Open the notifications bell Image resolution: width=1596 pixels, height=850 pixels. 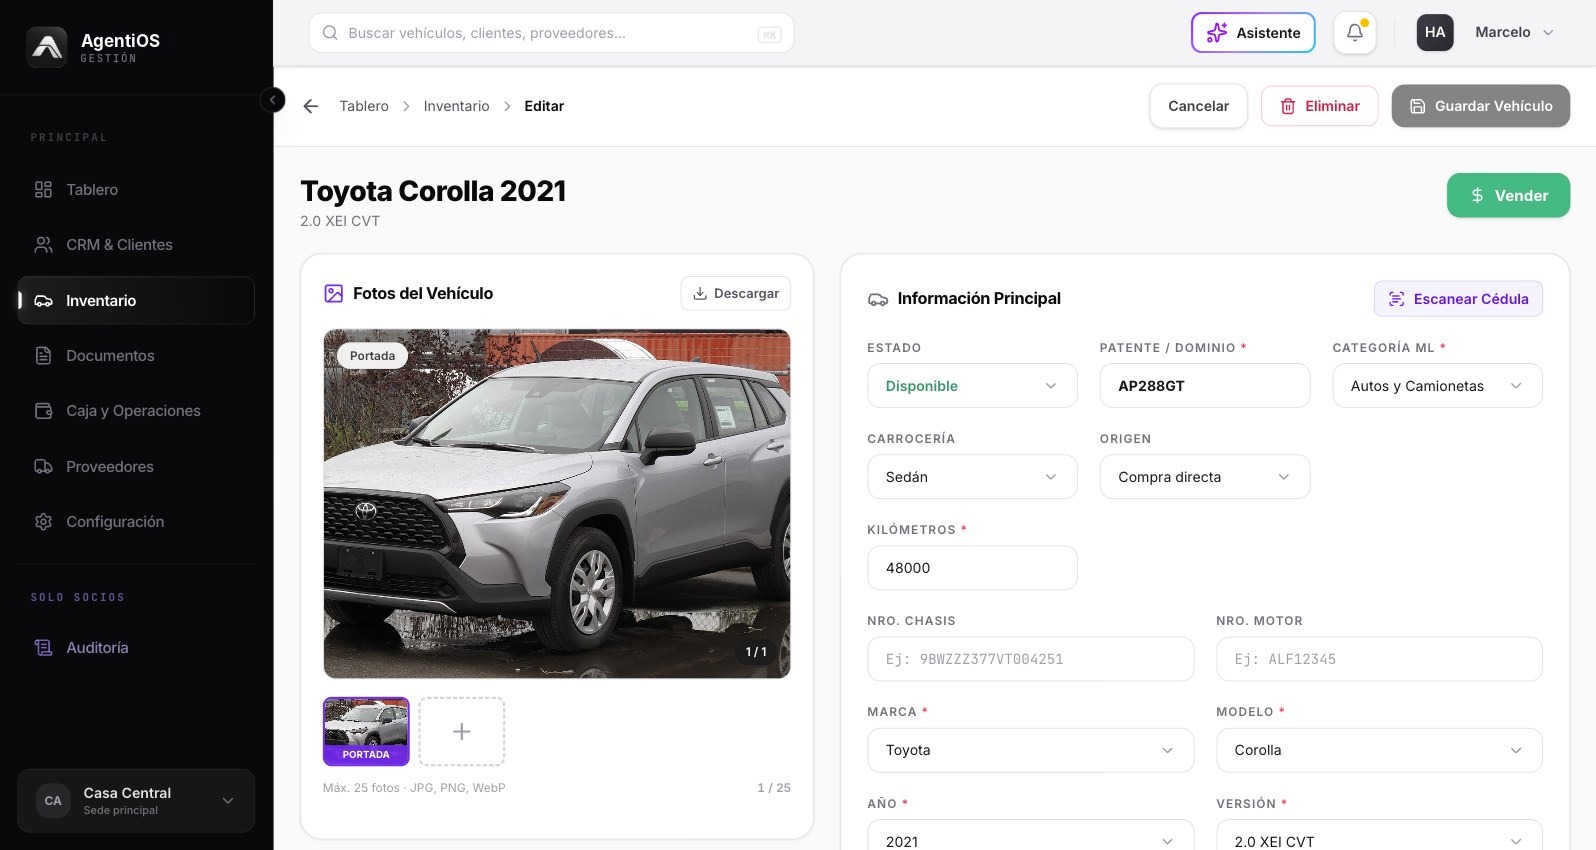(x=1355, y=33)
